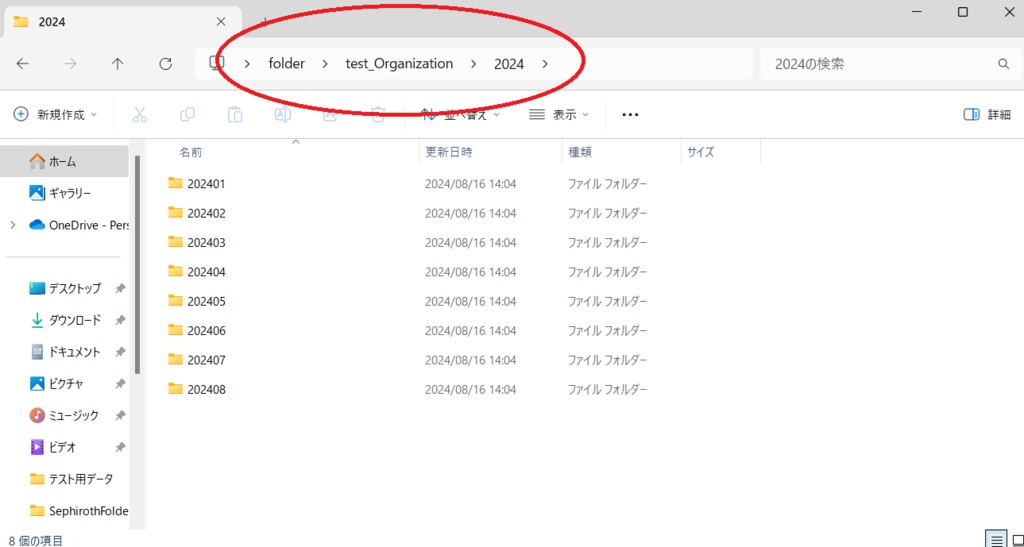Click the Paste clipboard icon
Screen dimensions: 1024x547
pyautogui.click(x=235, y=114)
